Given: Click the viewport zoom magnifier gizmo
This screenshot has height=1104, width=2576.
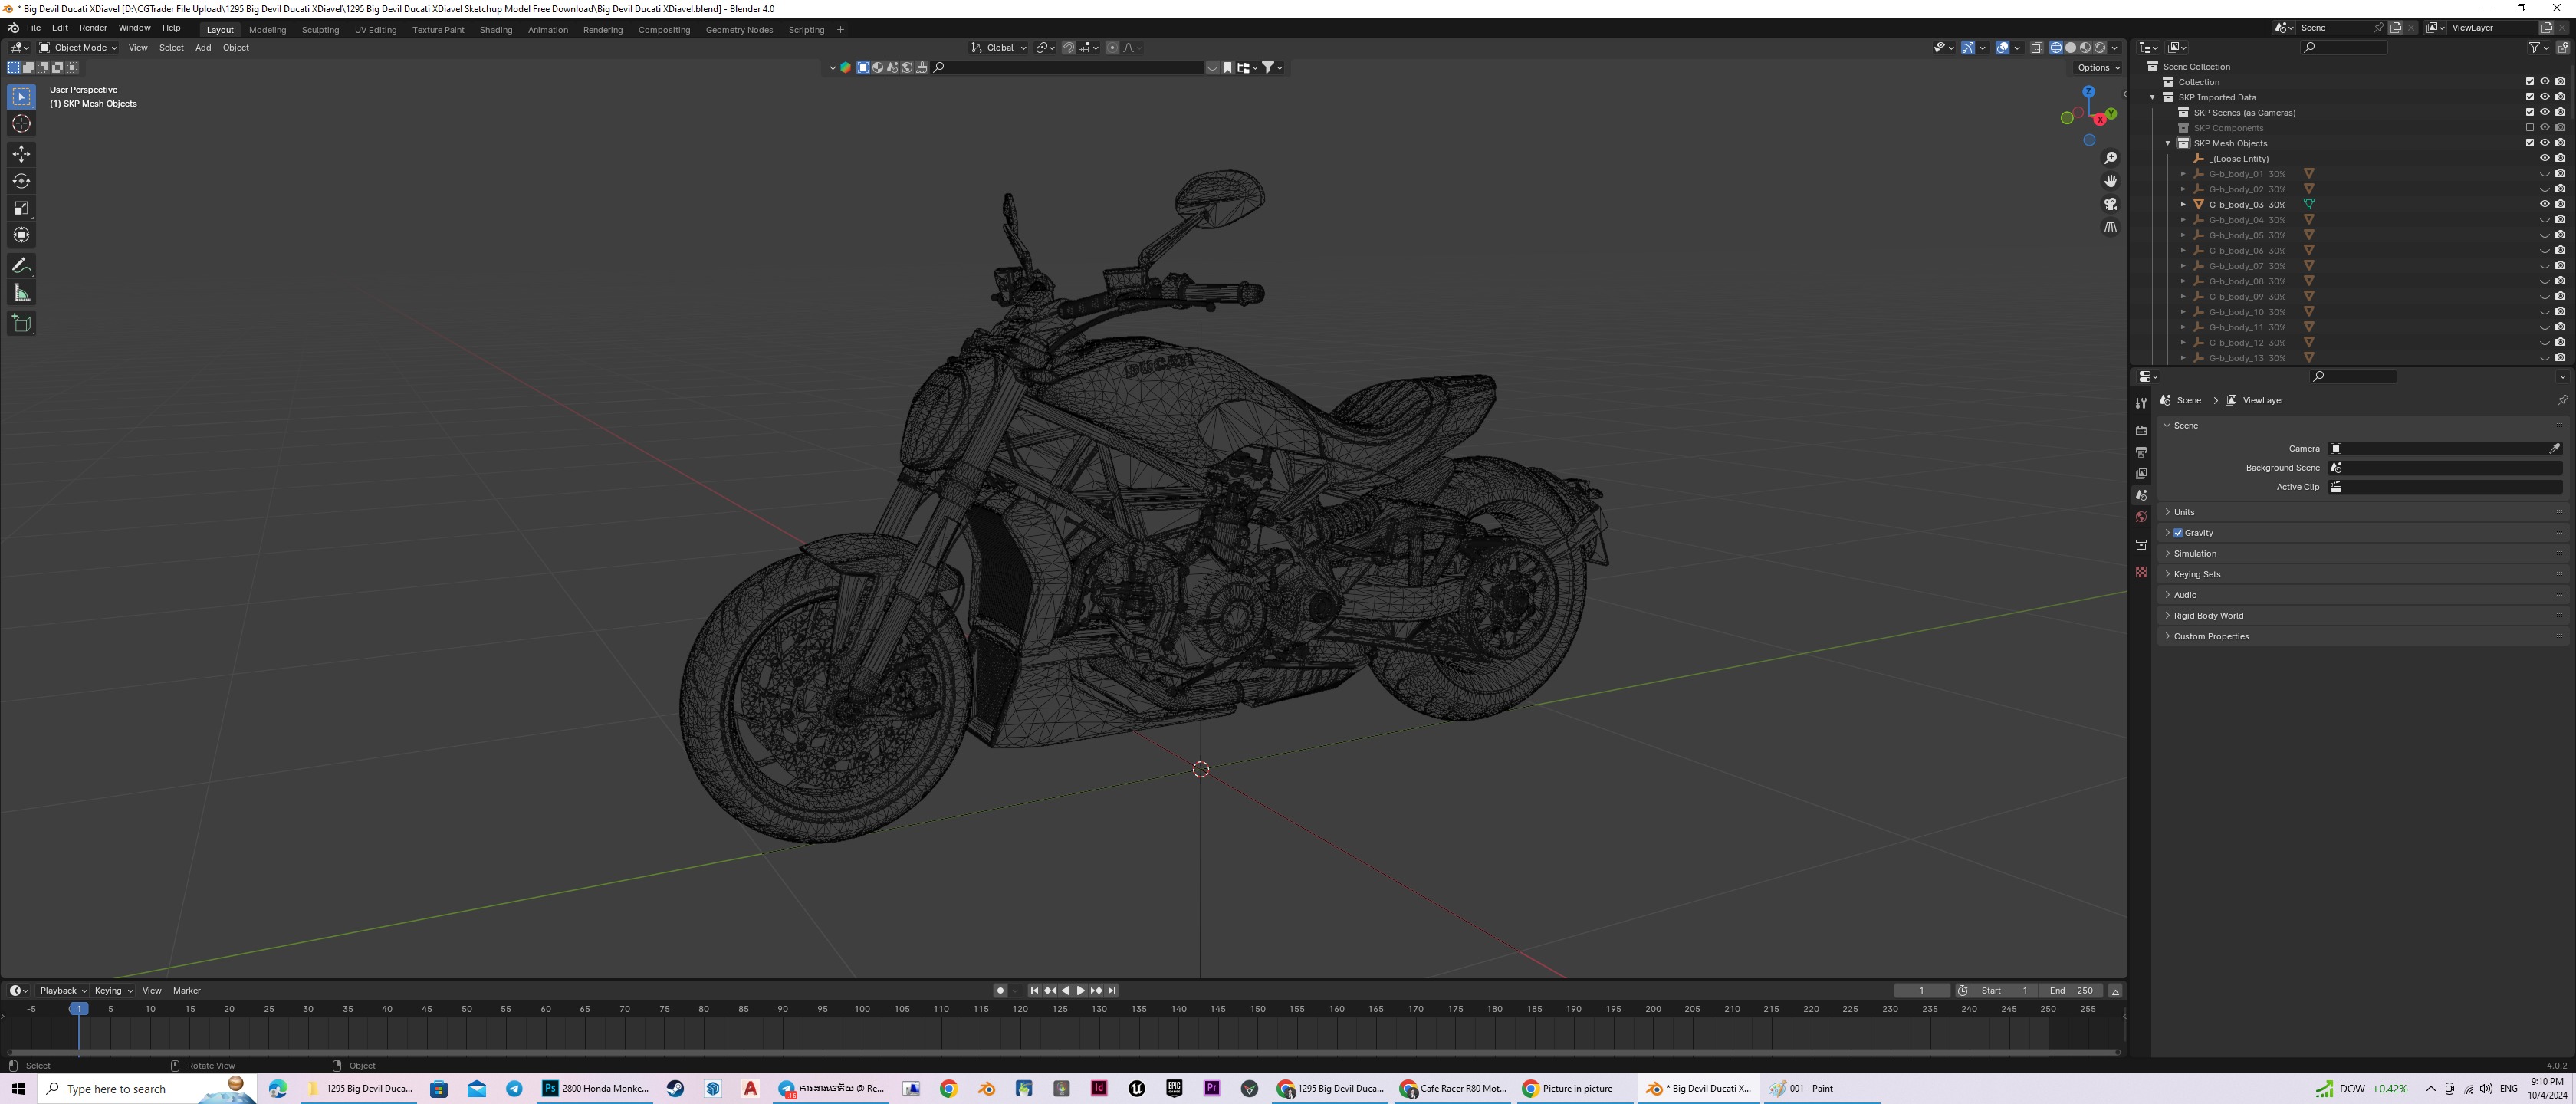Looking at the screenshot, I should (x=2110, y=158).
